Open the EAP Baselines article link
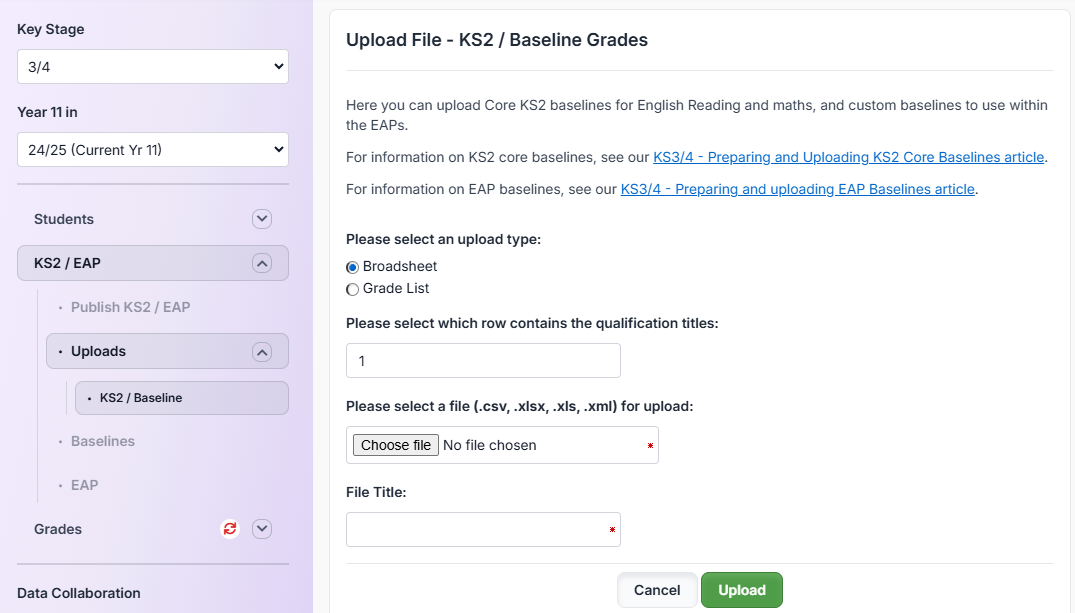 797,189
